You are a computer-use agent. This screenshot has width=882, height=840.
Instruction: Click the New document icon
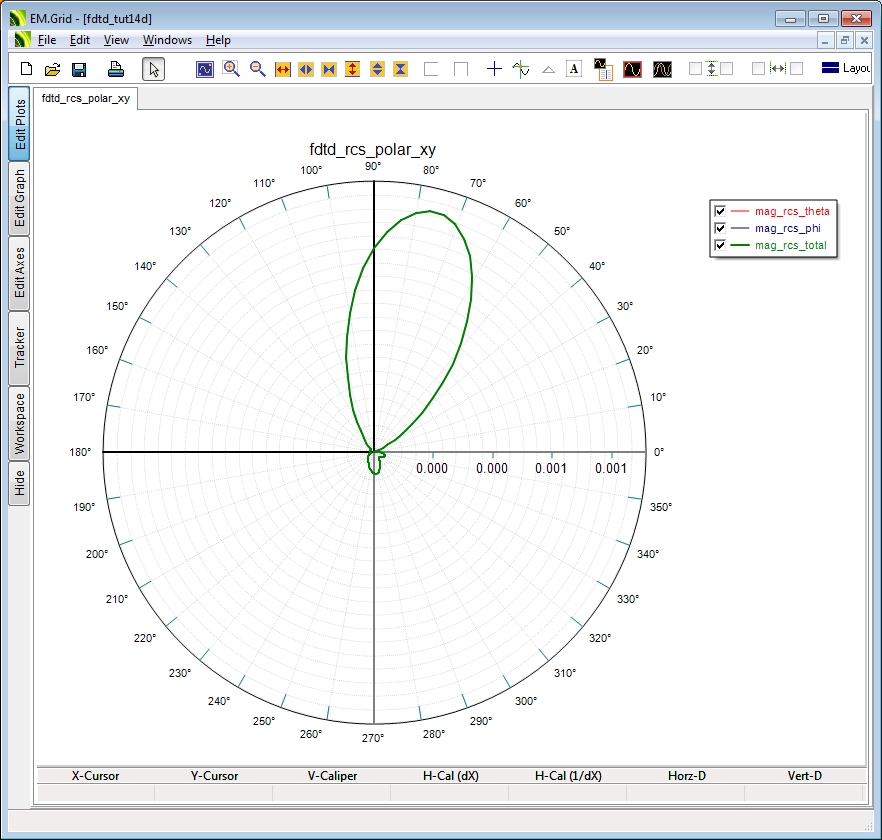tap(27, 69)
